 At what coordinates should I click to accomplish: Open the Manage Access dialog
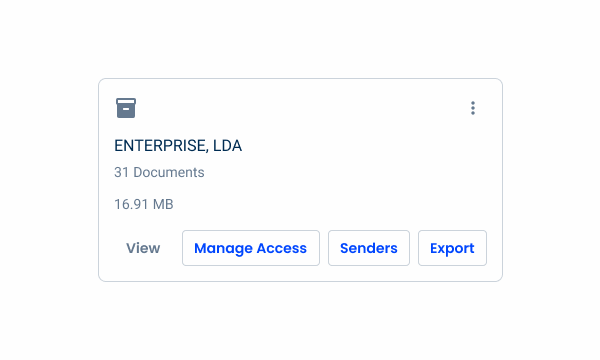251,248
